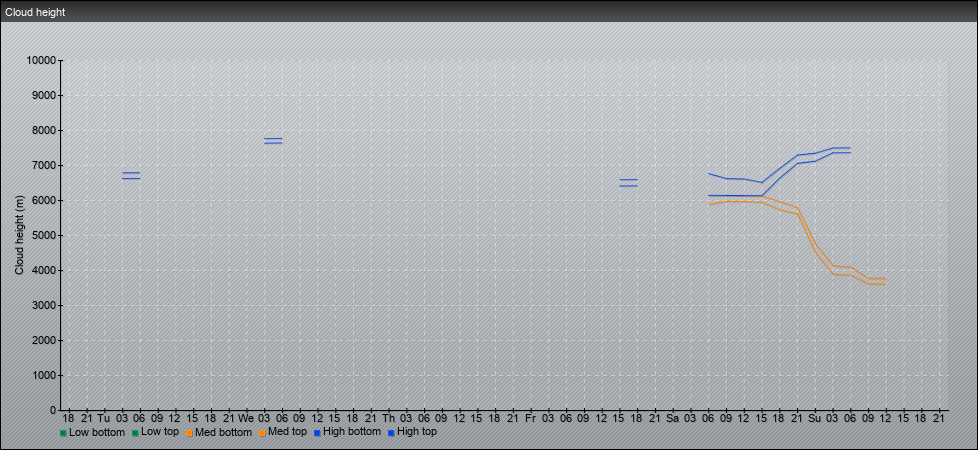
Task: Click the 8000 y-axis label
Action: 44,130
